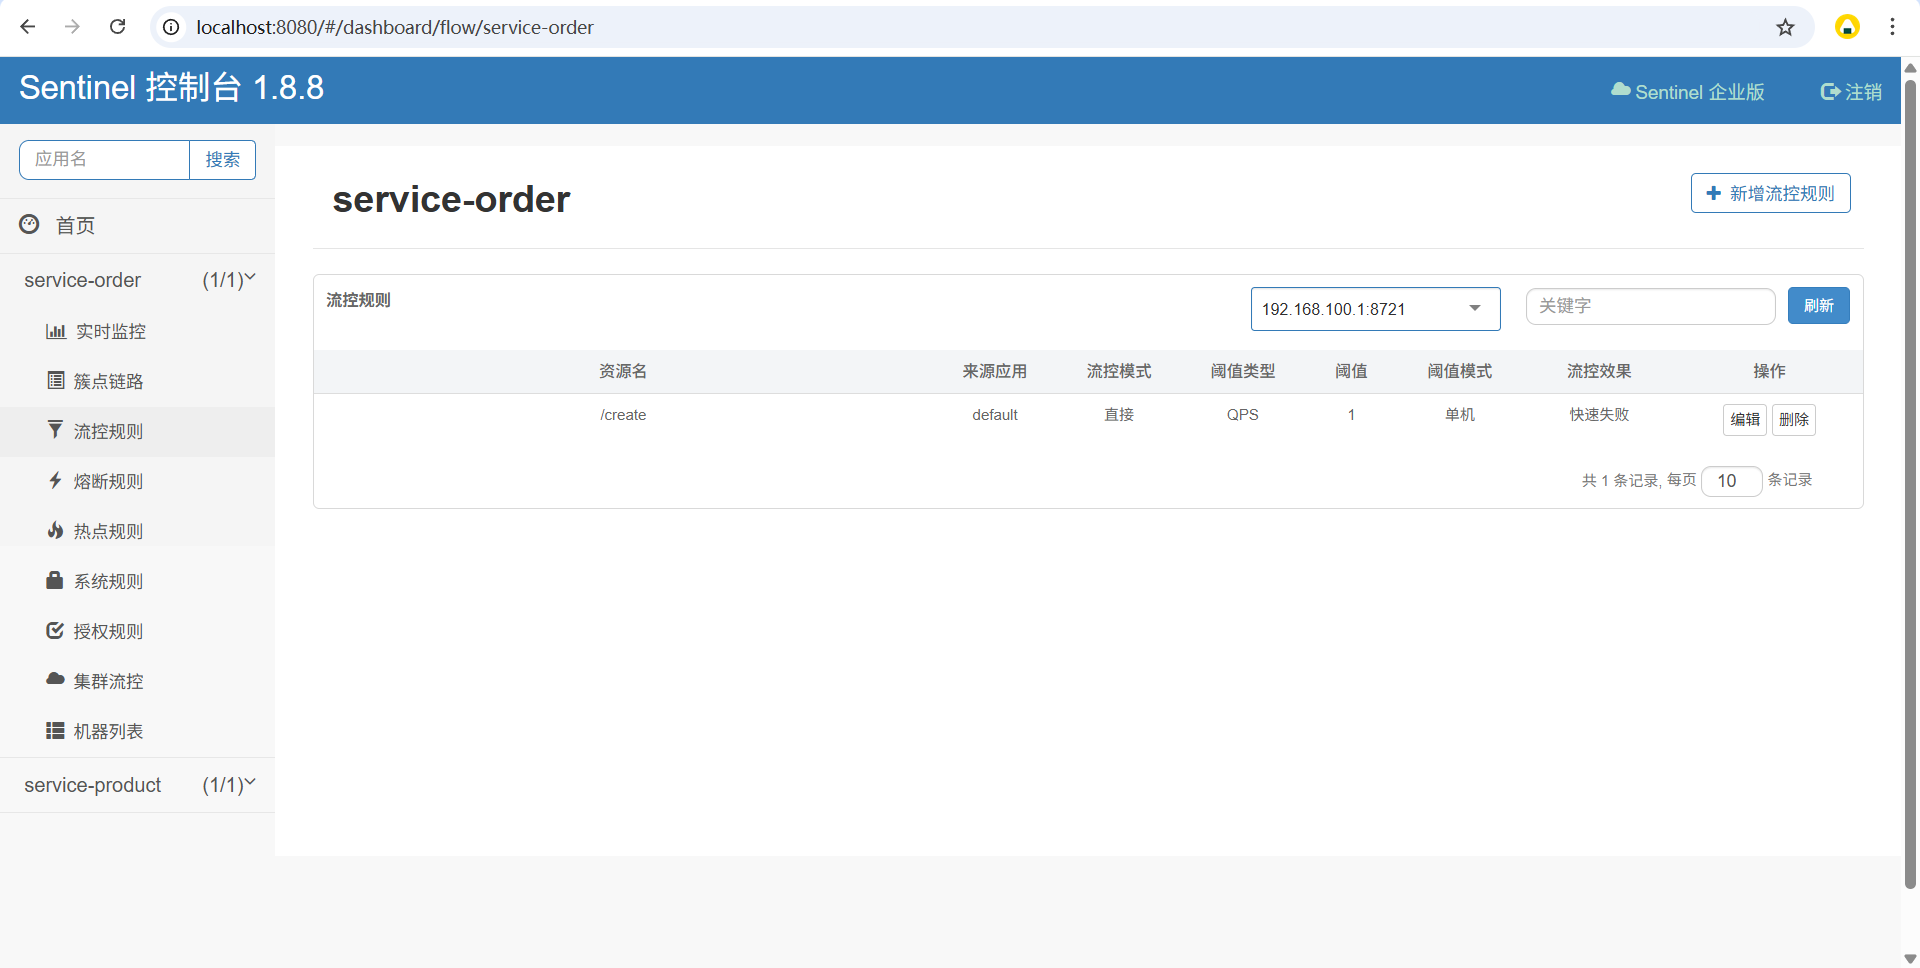The height and width of the screenshot is (968, 1920).
Task: Reload the page with refresh icon
Action: (117, 27)
